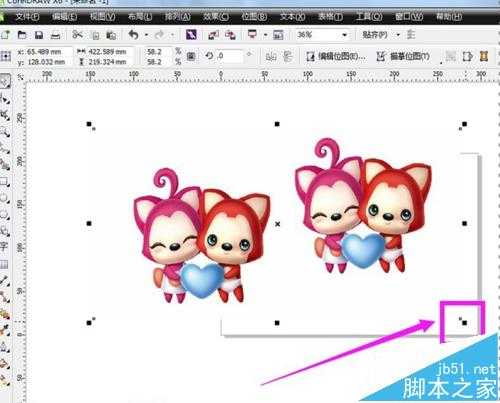Image resolution: width=500 pixels, height=403 pixels.
Task: Expand the undo history dropdown arrow
Action: point(146,35)
